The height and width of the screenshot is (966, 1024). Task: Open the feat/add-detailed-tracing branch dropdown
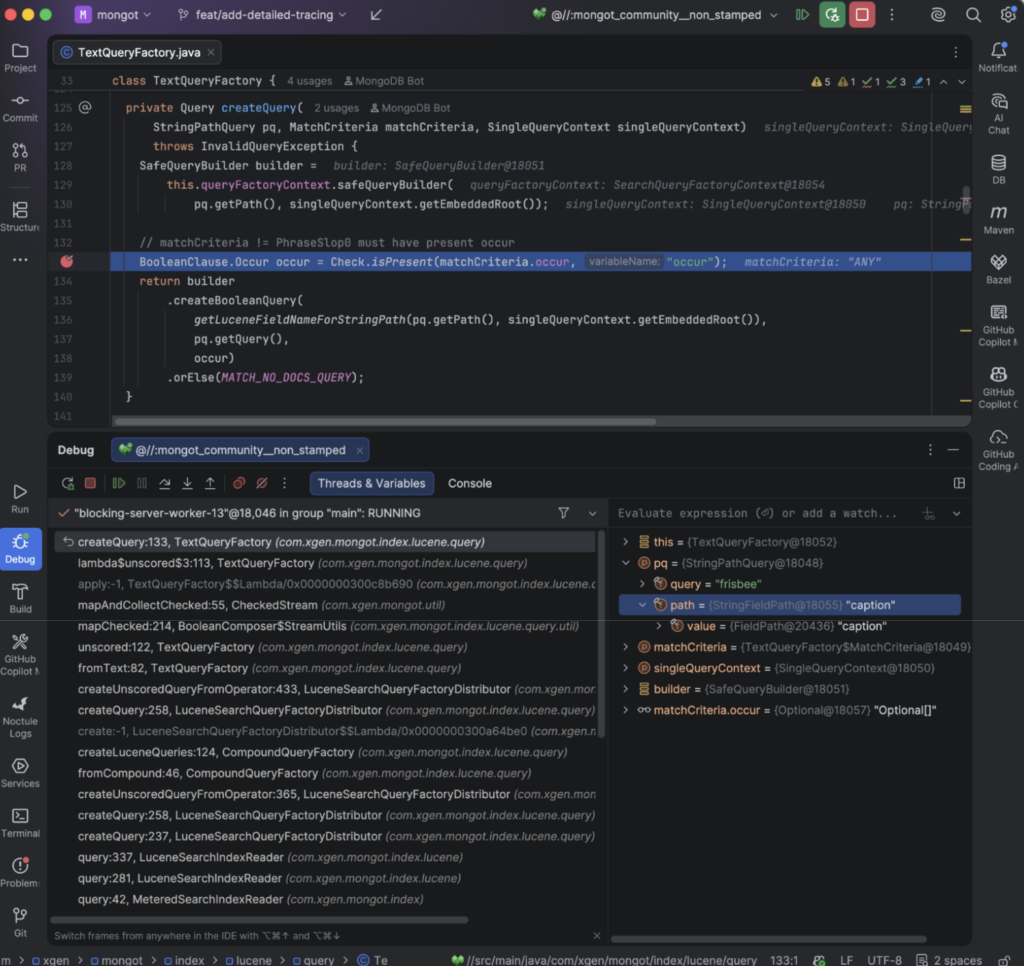[263, 14]
